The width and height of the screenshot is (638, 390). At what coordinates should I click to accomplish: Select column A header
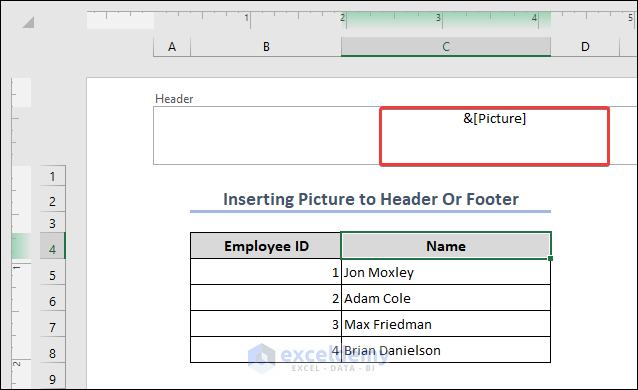[x=172, y=47]
